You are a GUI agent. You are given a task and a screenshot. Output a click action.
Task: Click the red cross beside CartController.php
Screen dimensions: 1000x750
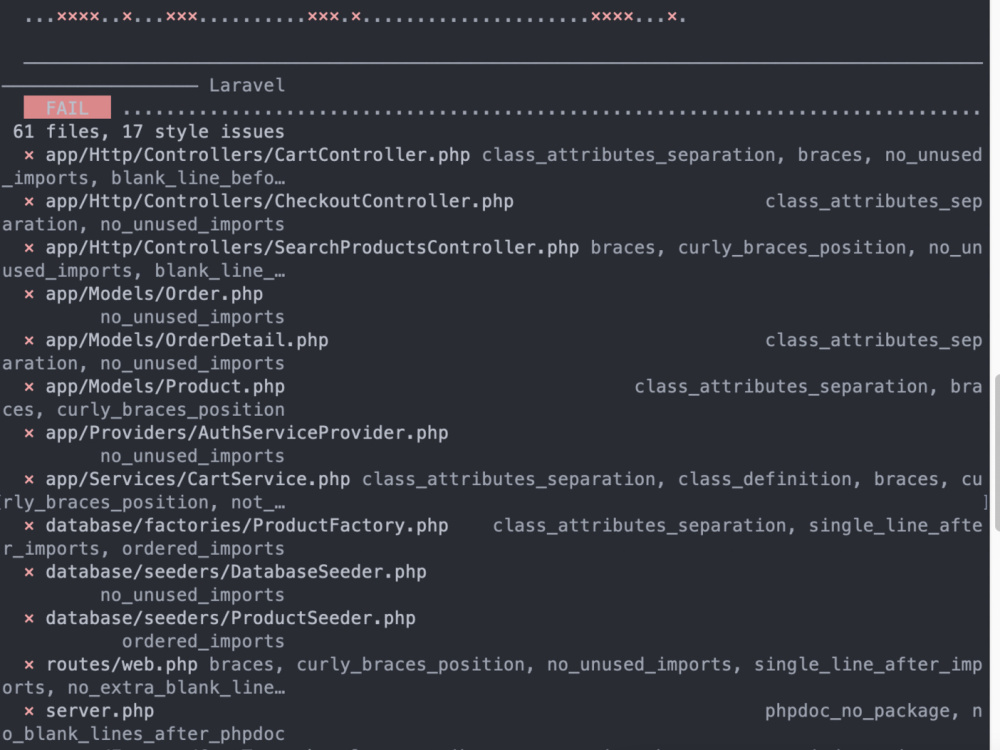pyautogui.click(x=29, y=155)
